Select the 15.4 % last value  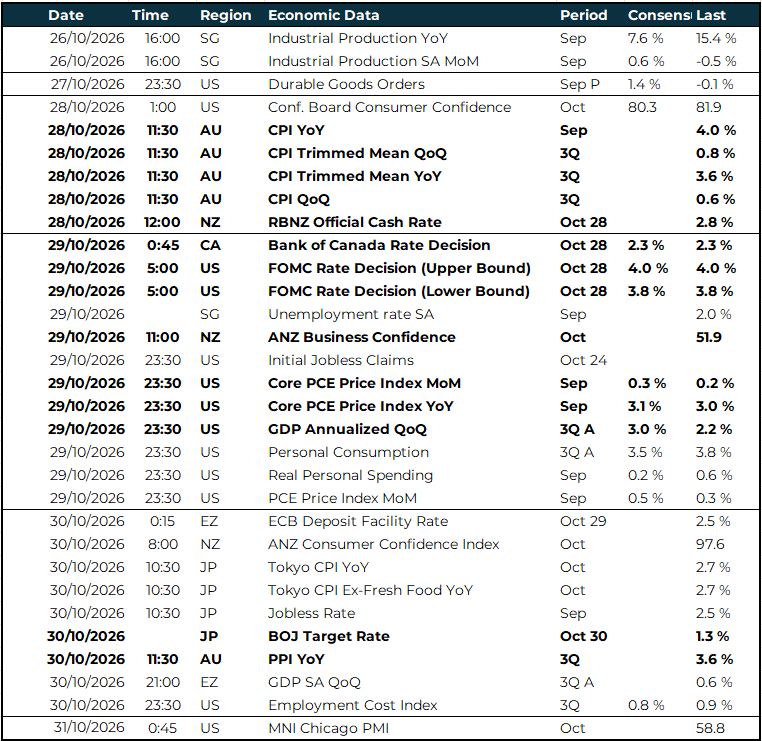point(715,38)
